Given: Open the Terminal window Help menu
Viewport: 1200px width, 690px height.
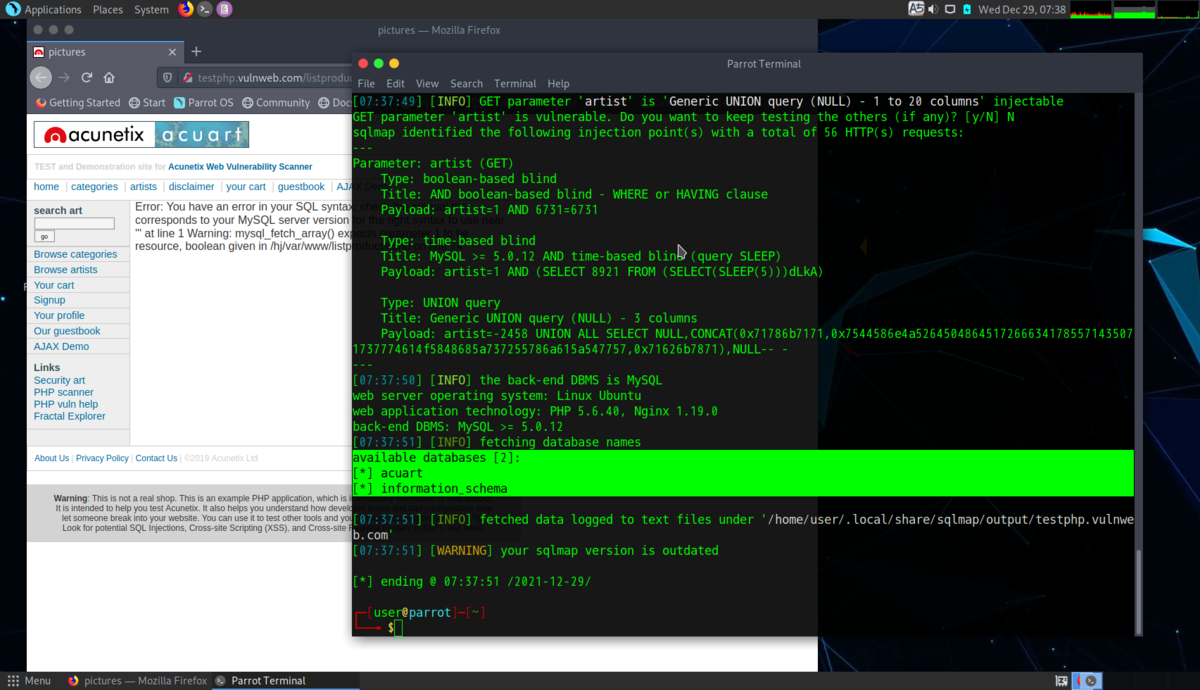Looking at the screenshot, I should [x=558, y=84].
